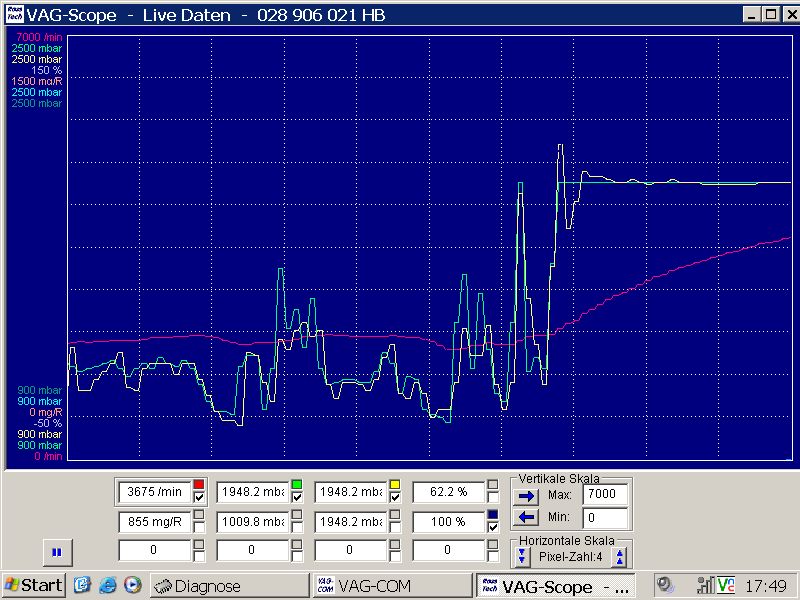Screen dimensions: 800x600
Task: Click the red color swatch for RPM
Action: click(x=199, y=485)
